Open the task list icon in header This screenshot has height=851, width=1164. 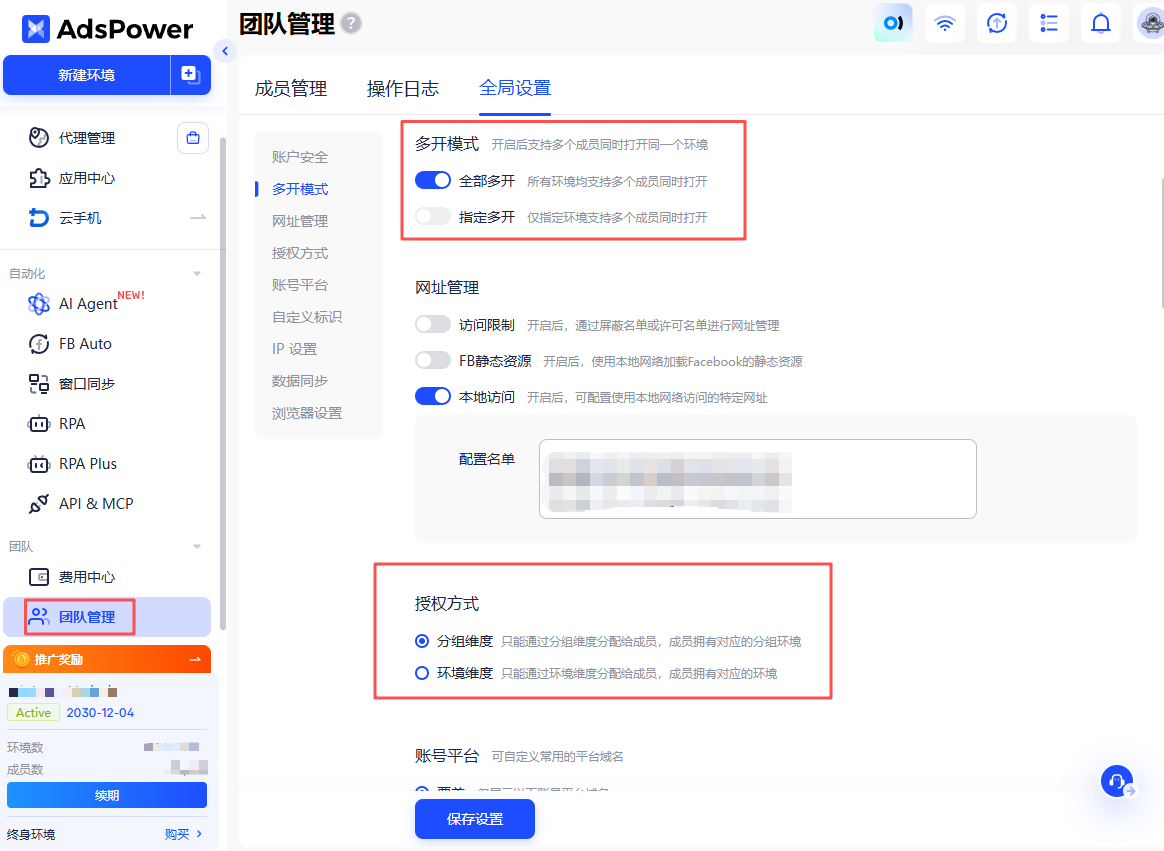[1048, 23]
